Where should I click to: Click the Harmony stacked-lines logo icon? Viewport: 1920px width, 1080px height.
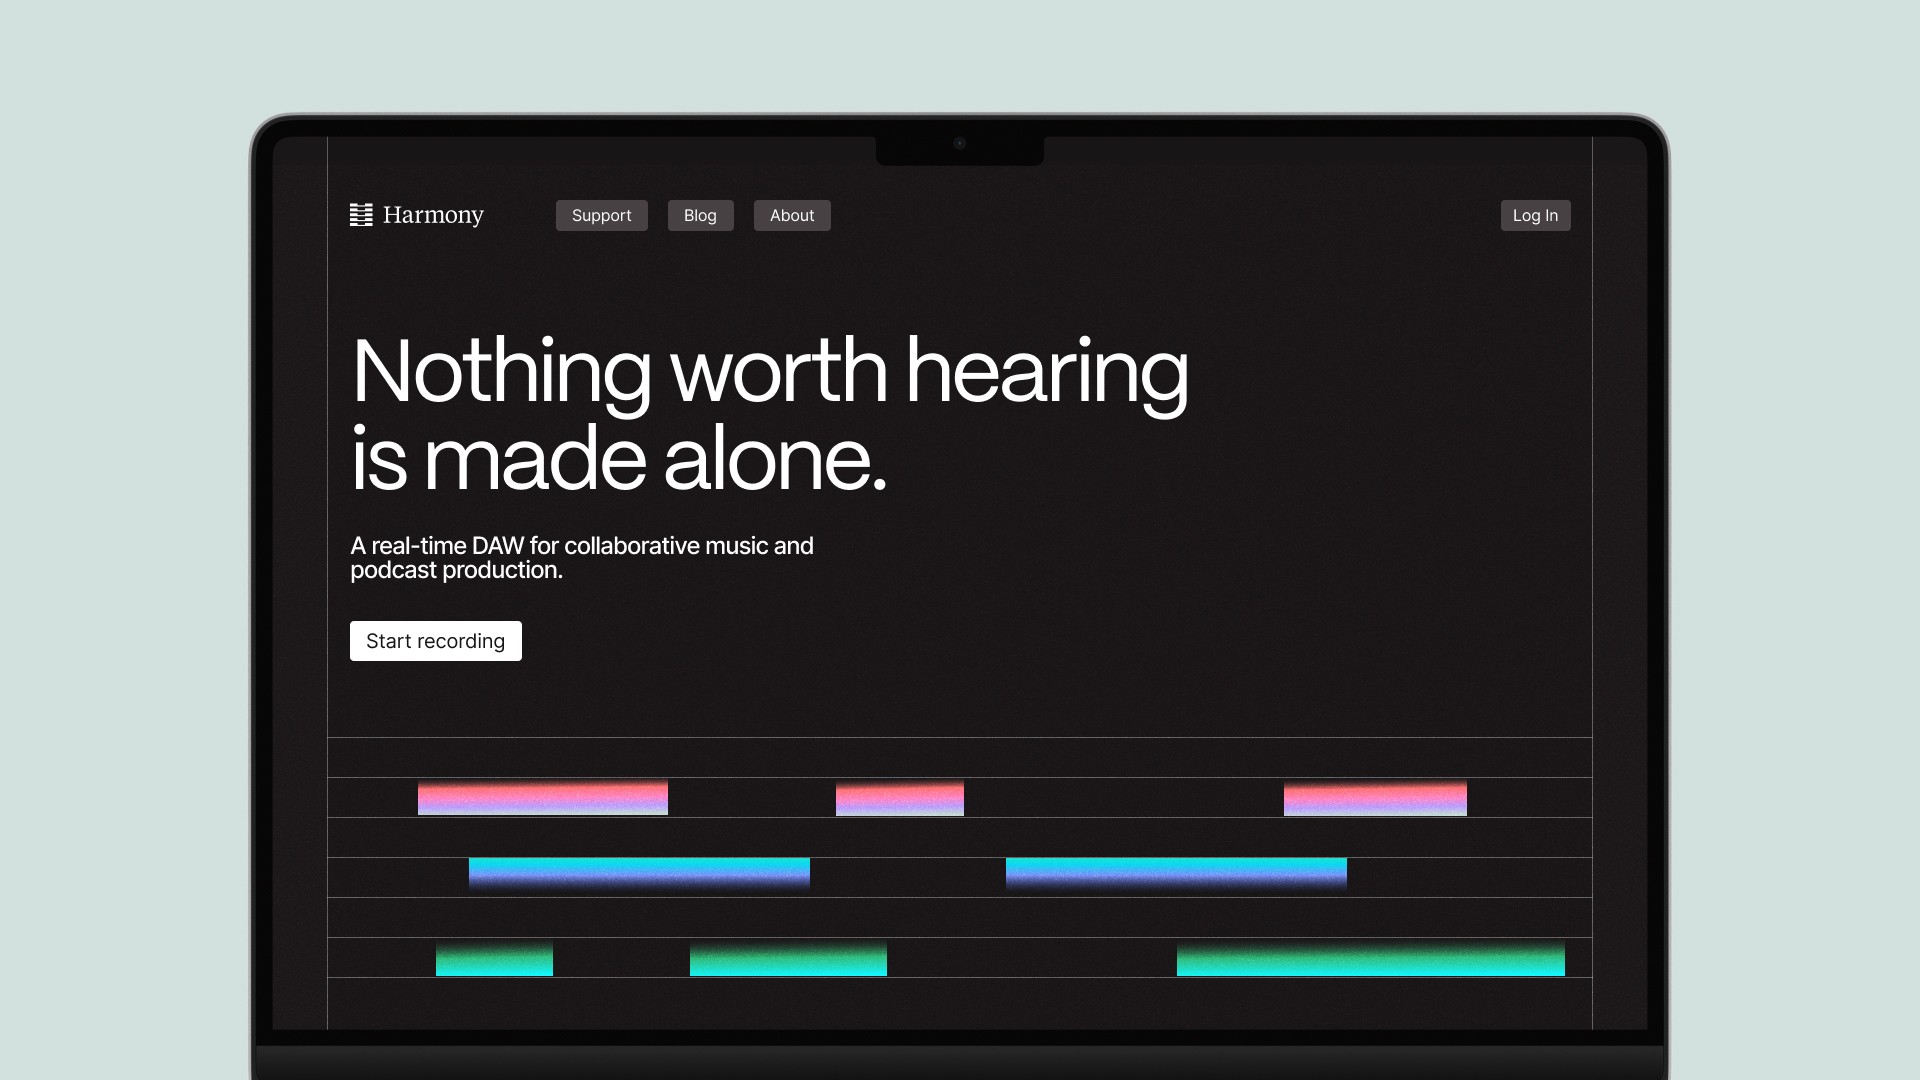point(361,215)
